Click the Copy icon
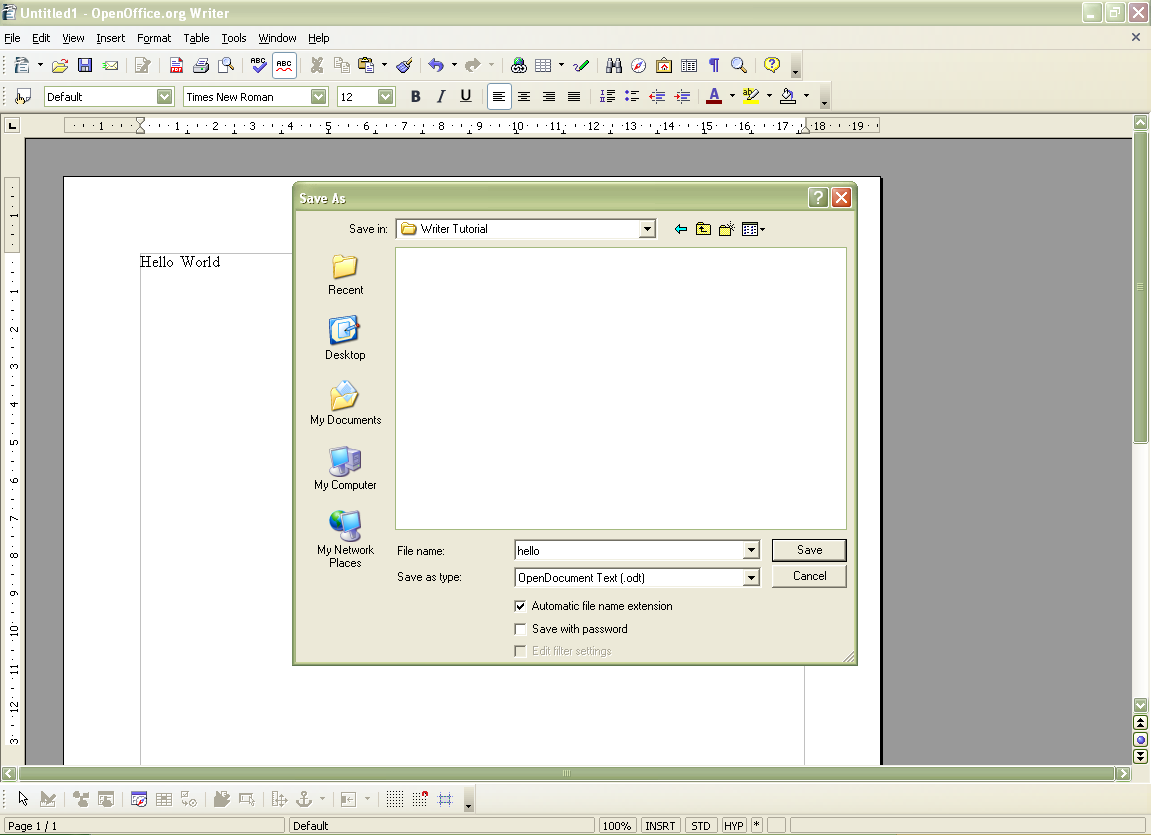The image size is (1151, 835). 341,65
